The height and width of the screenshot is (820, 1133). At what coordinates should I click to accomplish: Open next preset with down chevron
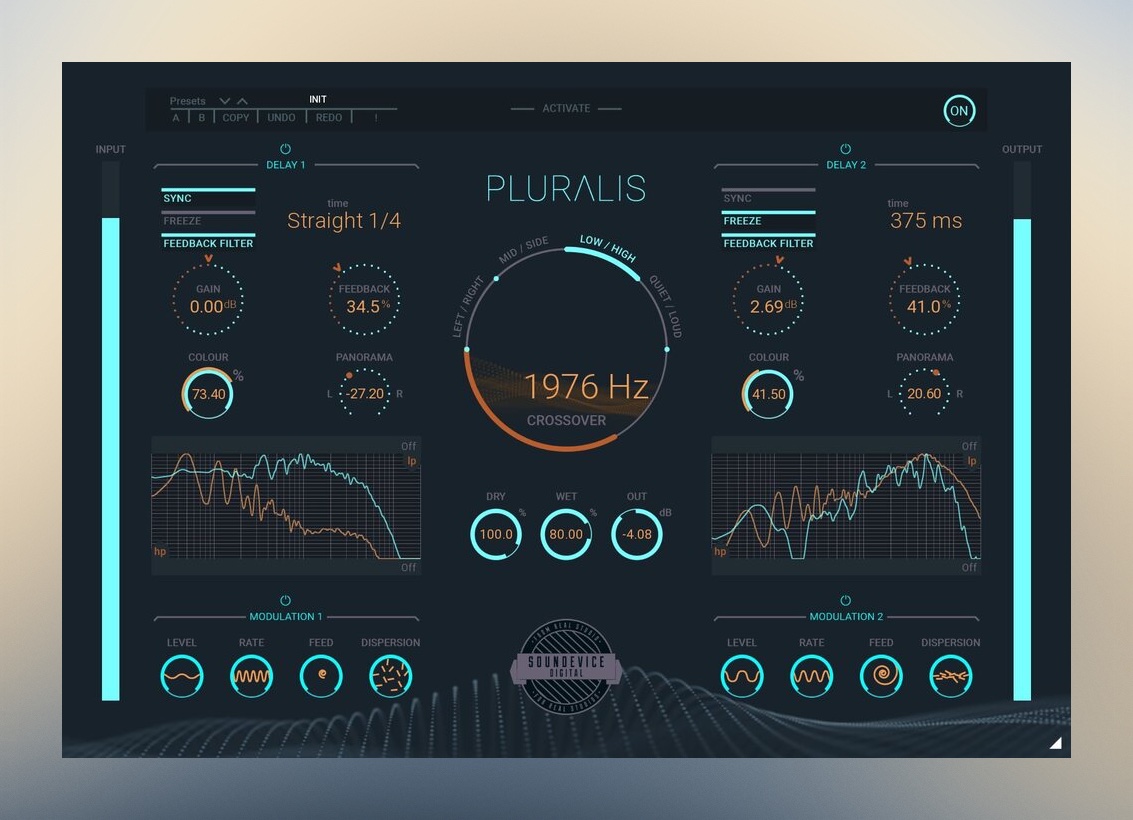coord(225,101)
